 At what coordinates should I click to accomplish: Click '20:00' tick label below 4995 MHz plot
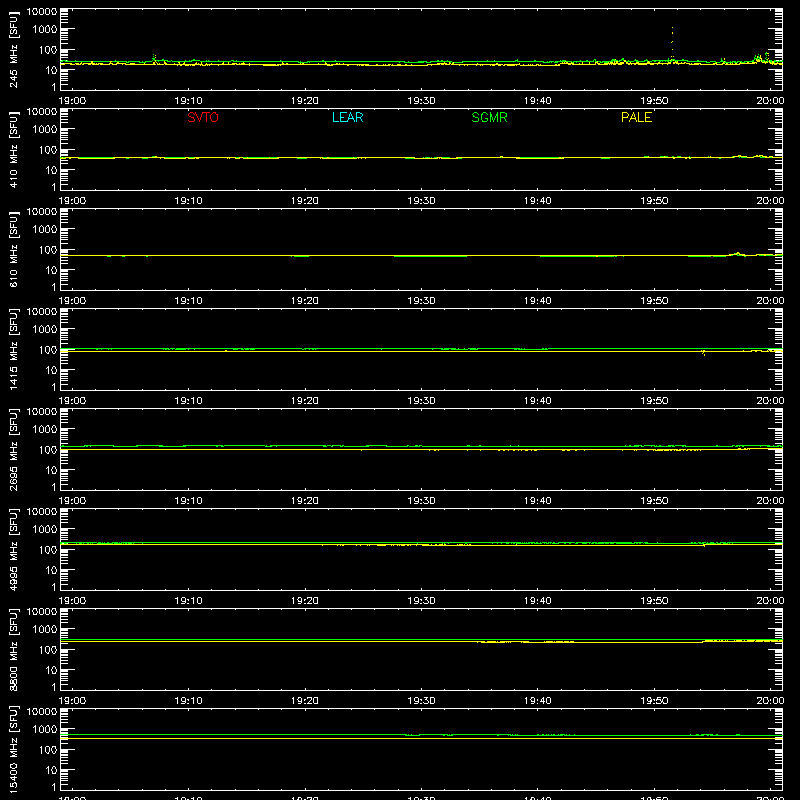point(770,601)
